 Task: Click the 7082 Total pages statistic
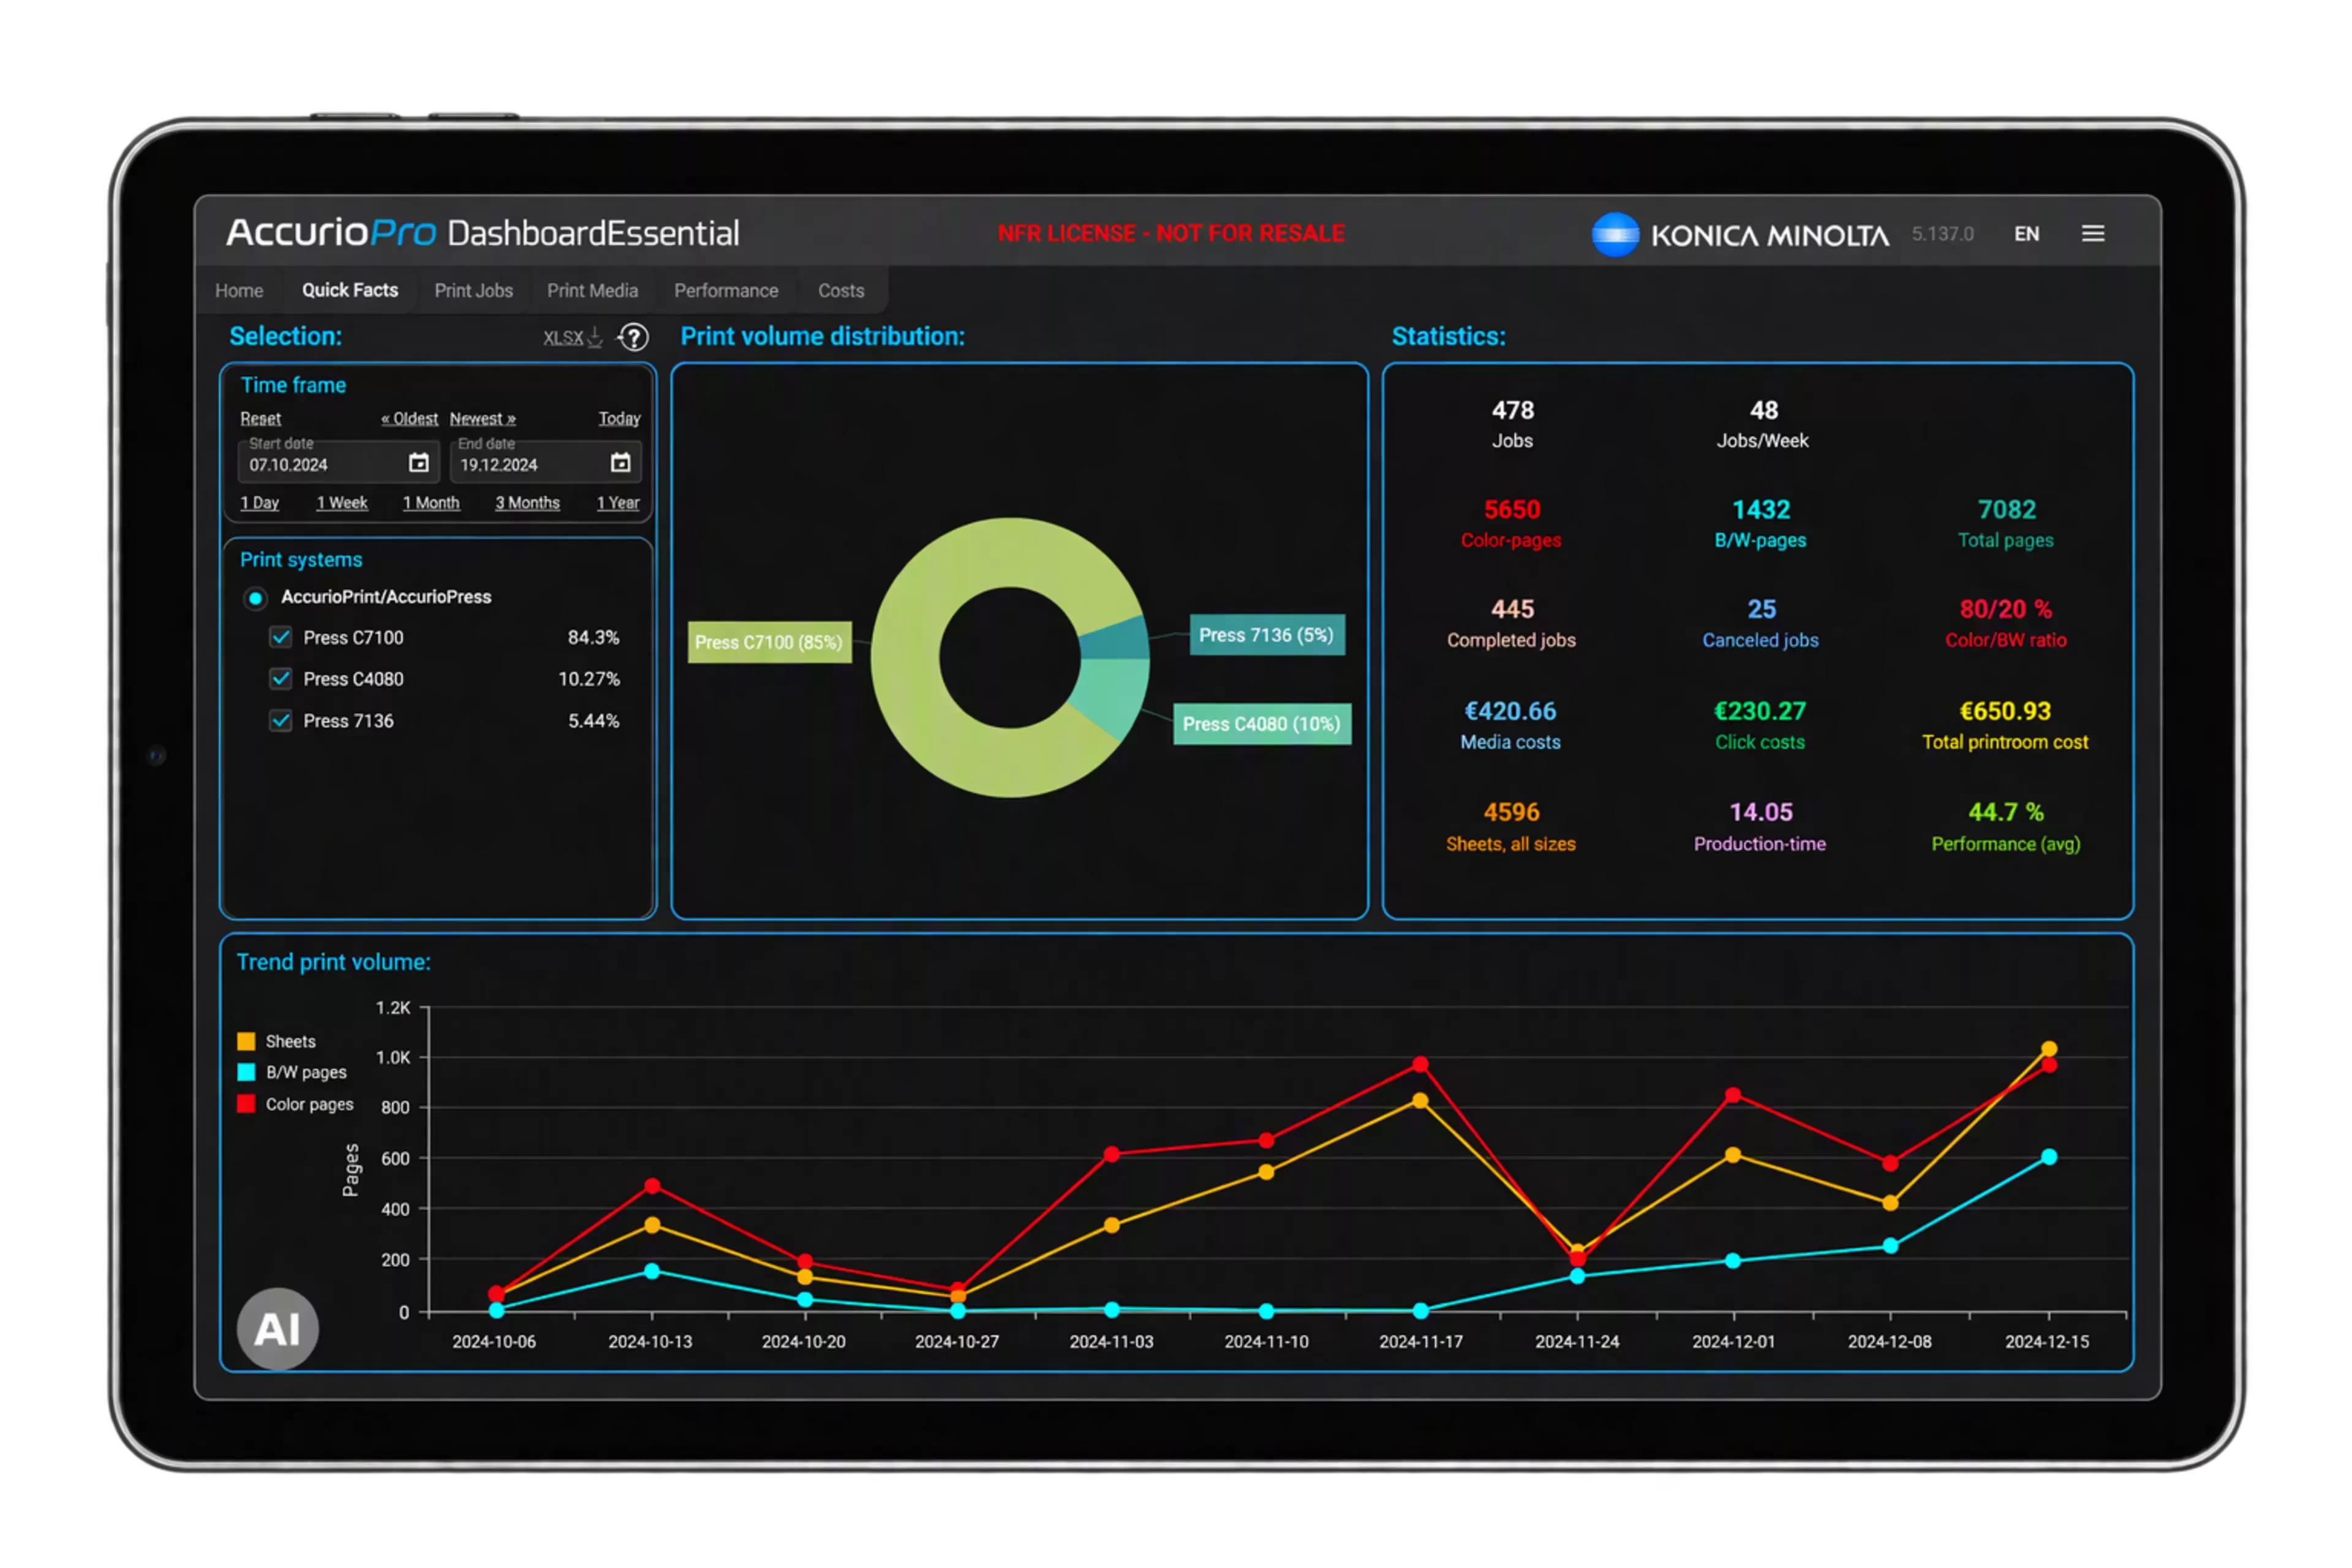[x=2006, y=524]
